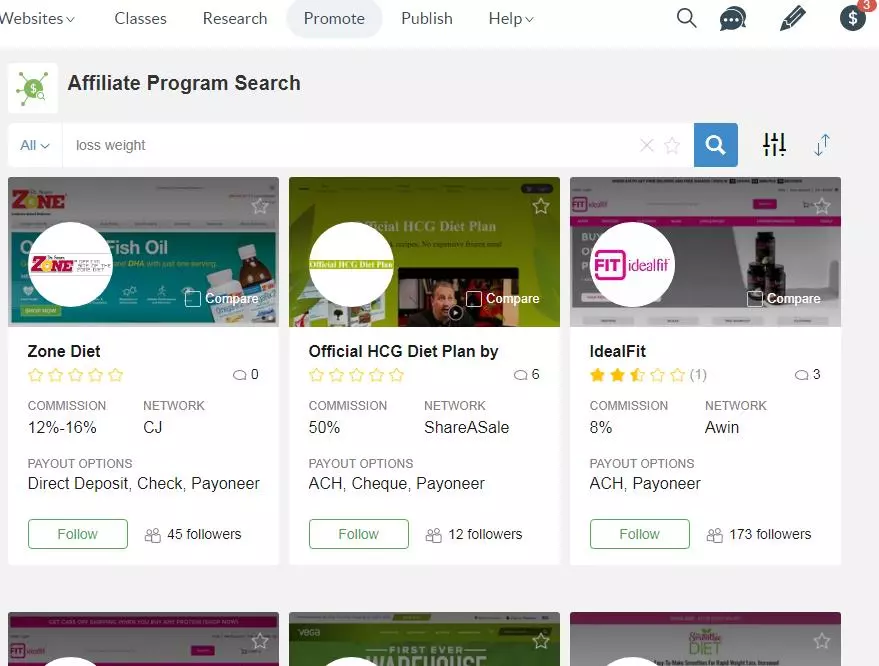Follow the Official HCG Diet Plan program
This screenshot has height=666, width=879.
tap(359, 534)
